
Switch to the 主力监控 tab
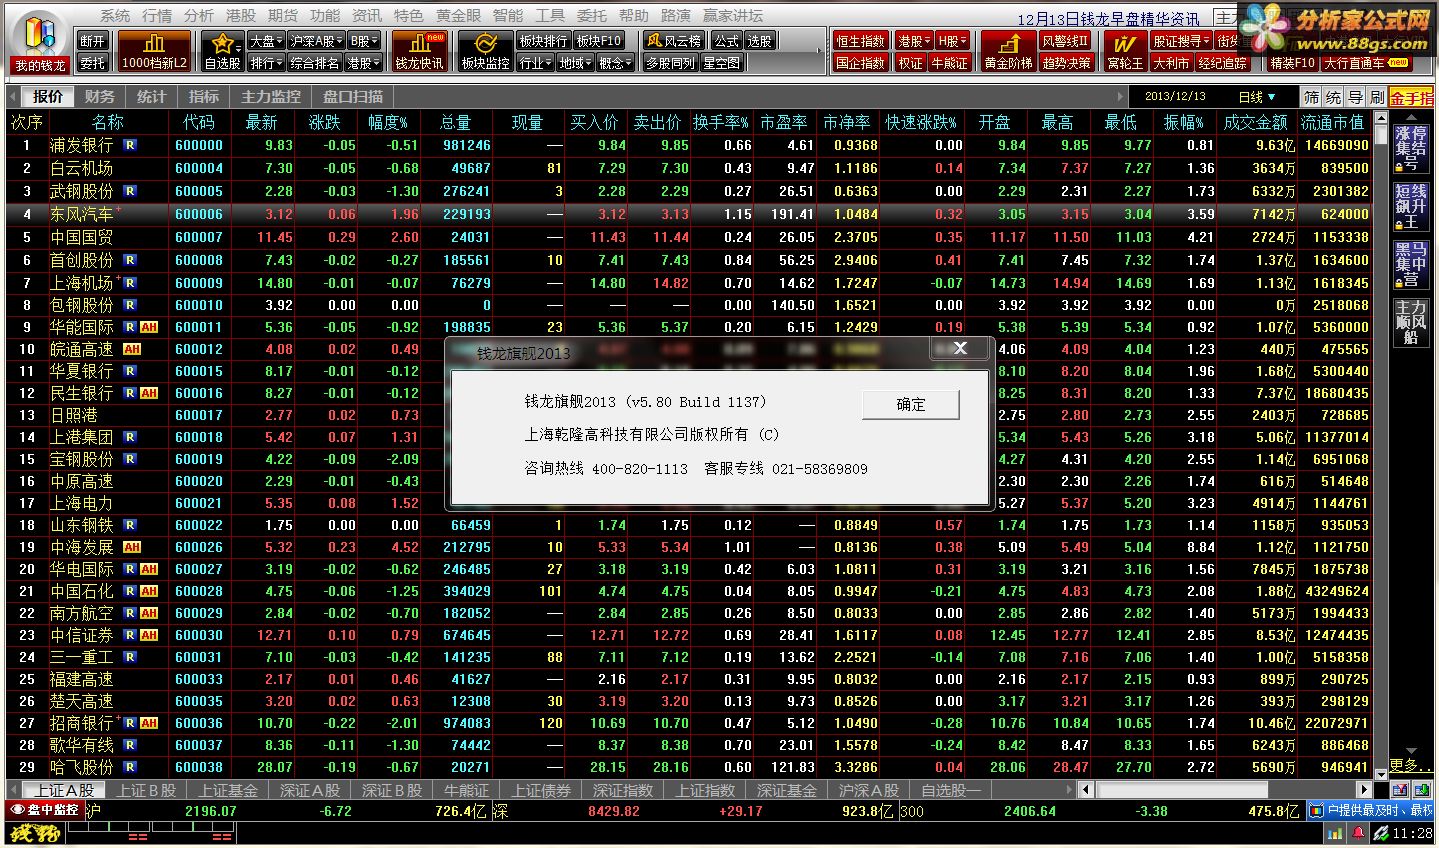click(271, 97)
